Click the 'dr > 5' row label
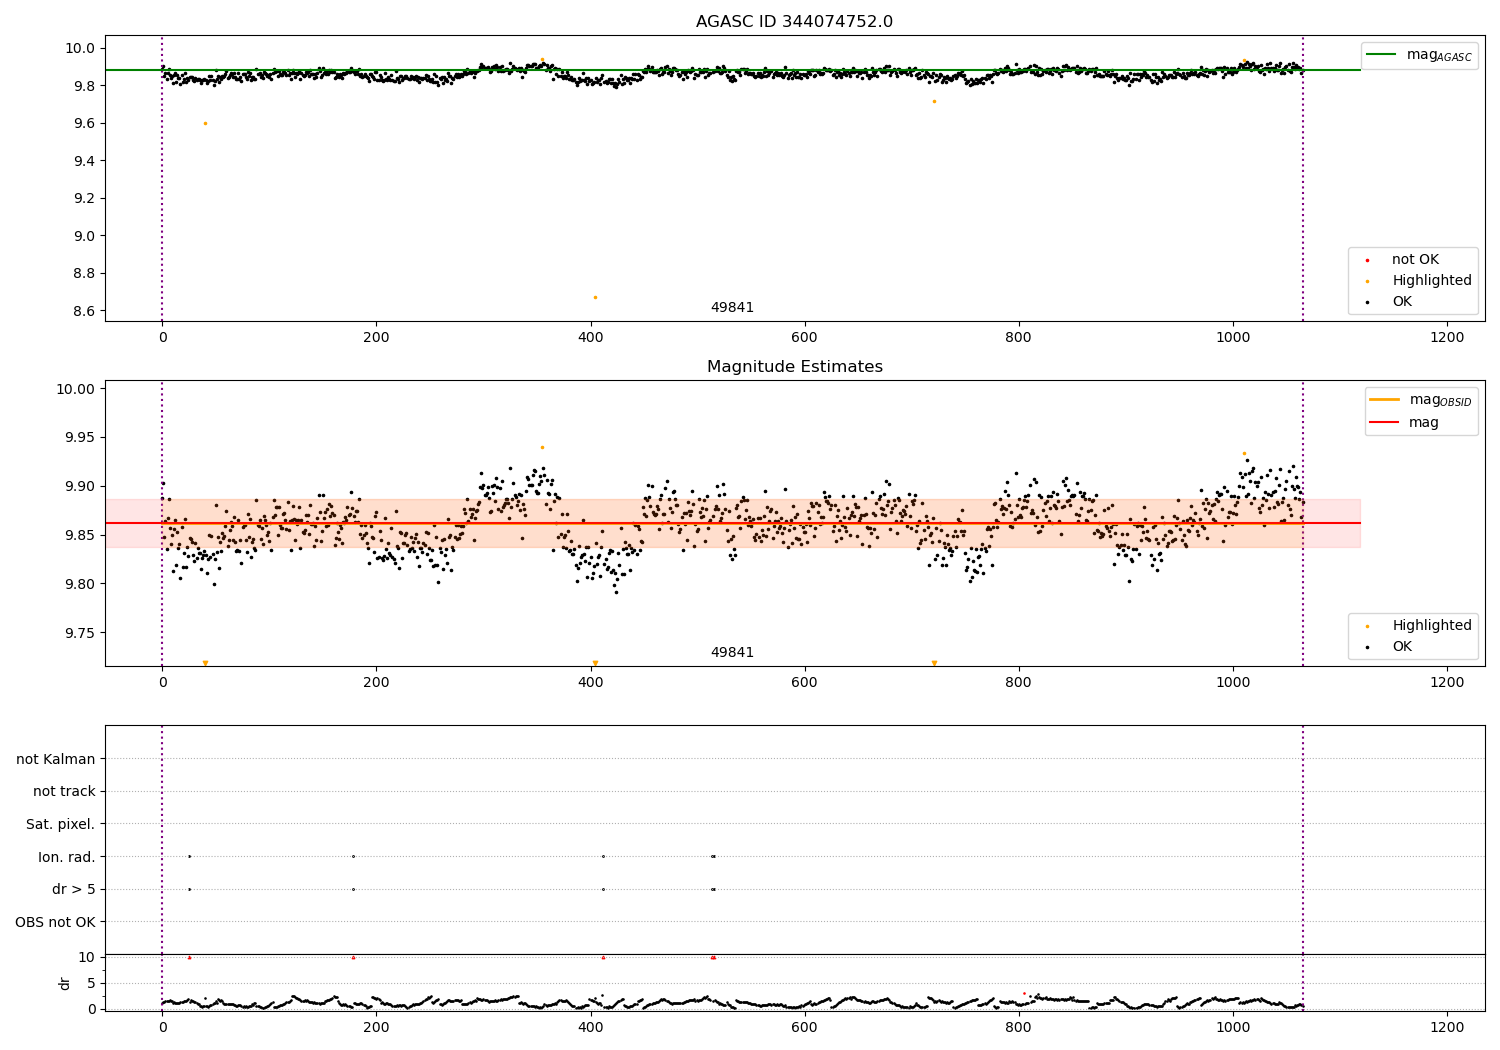 74,889
